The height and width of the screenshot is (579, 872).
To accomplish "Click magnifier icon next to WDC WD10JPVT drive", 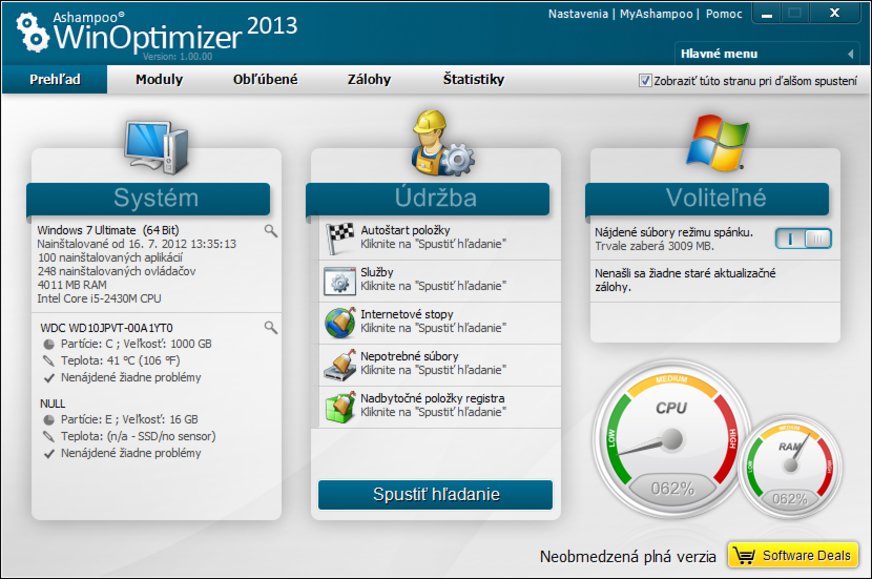I will (270, 327).
